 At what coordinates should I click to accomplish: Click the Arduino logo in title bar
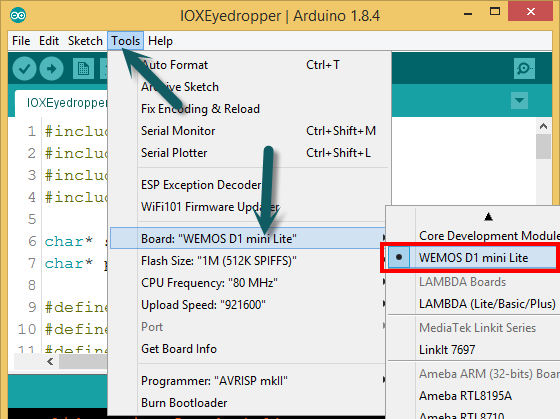tap(18, 15)
